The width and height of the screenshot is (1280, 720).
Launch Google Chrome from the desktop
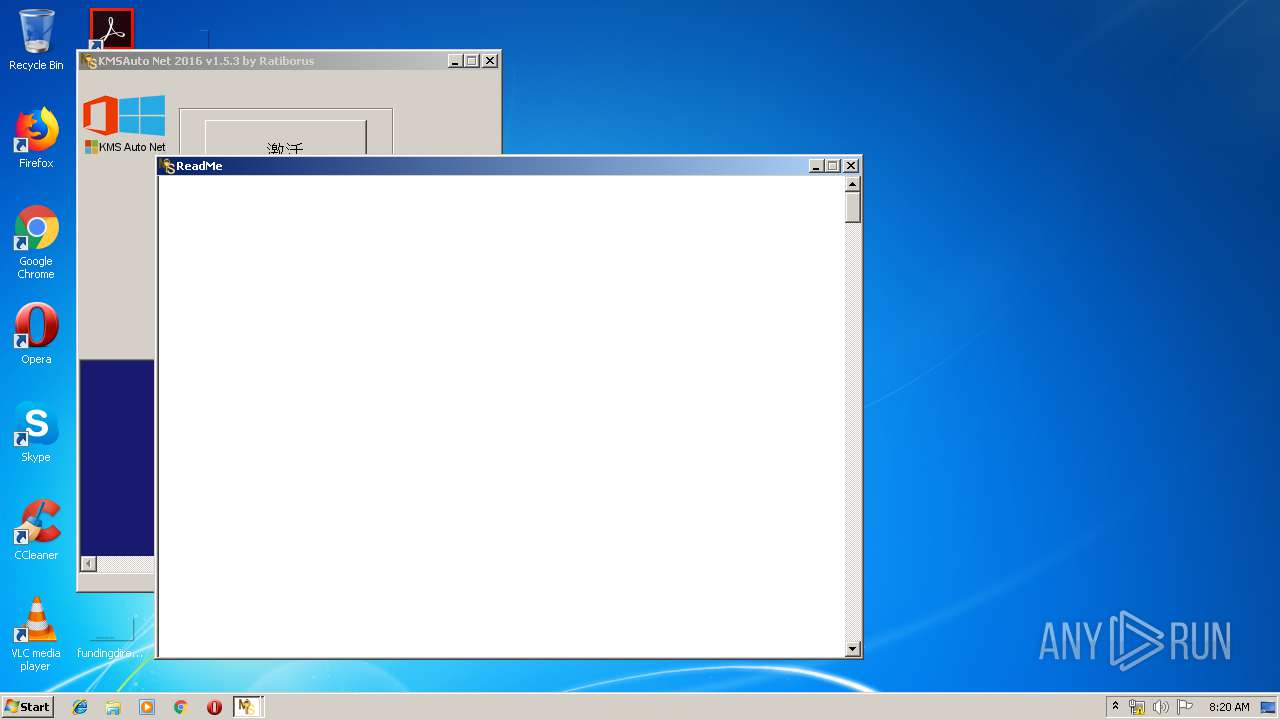[x=36, y=242]
